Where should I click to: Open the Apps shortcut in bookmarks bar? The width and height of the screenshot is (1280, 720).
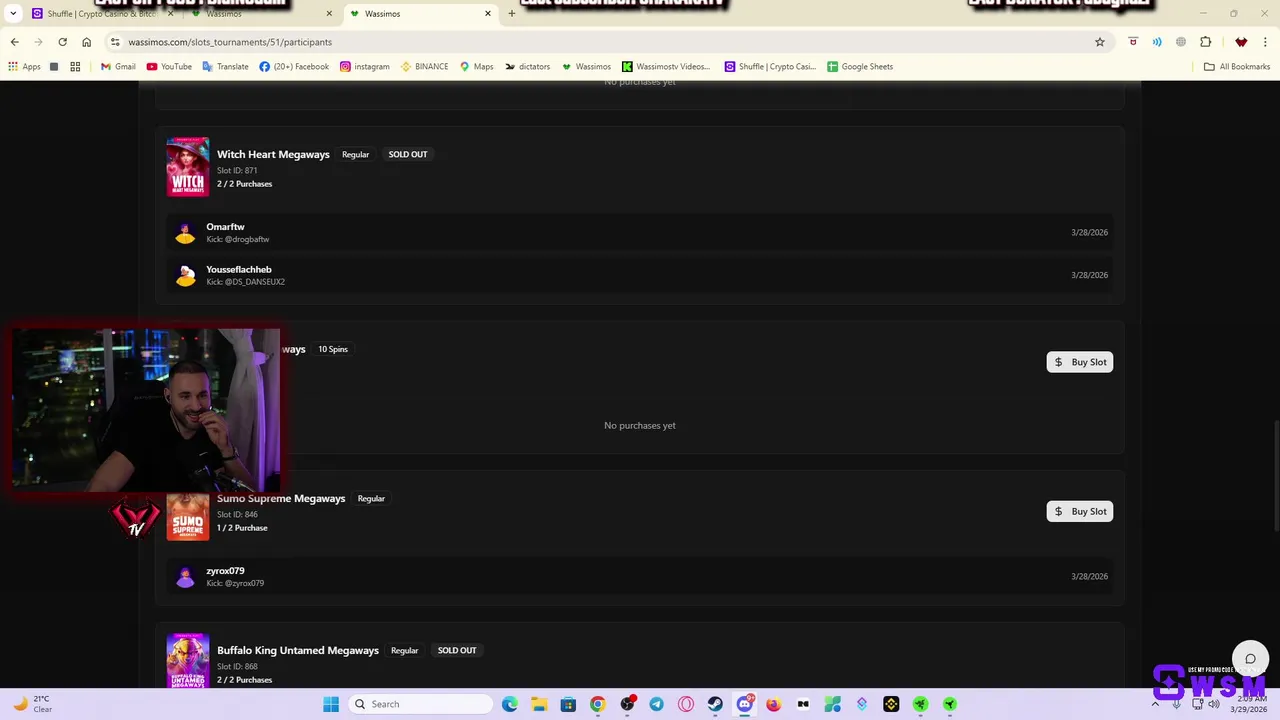24,67
